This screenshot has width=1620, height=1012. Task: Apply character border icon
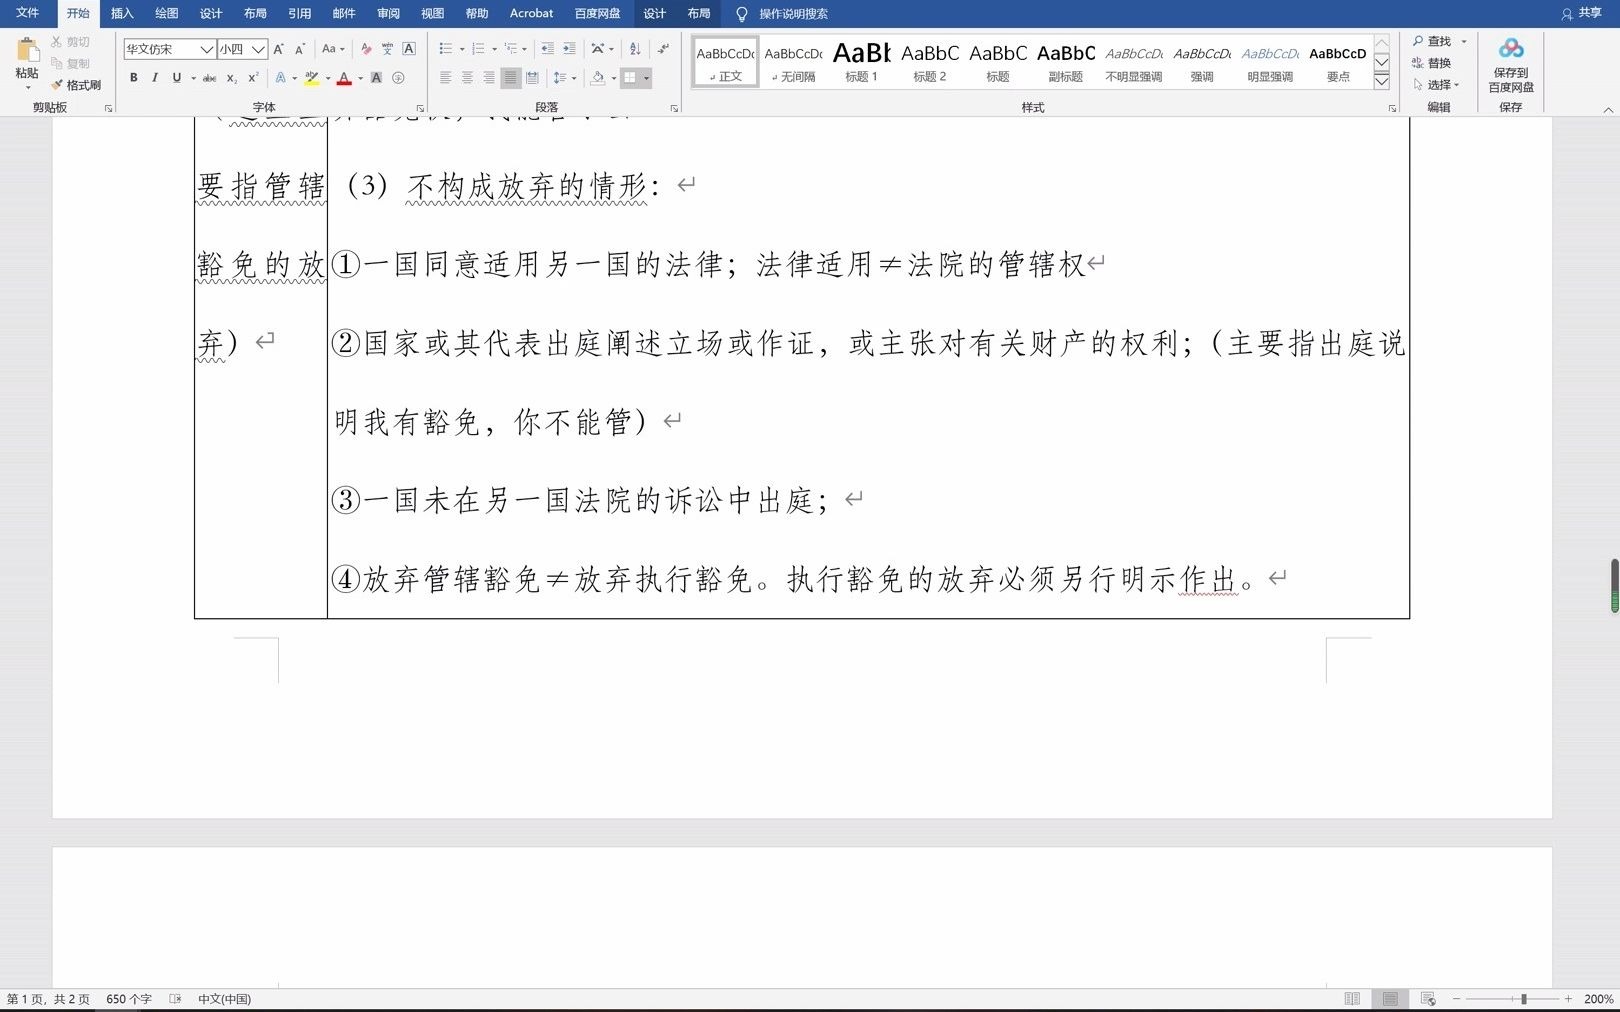409,49
